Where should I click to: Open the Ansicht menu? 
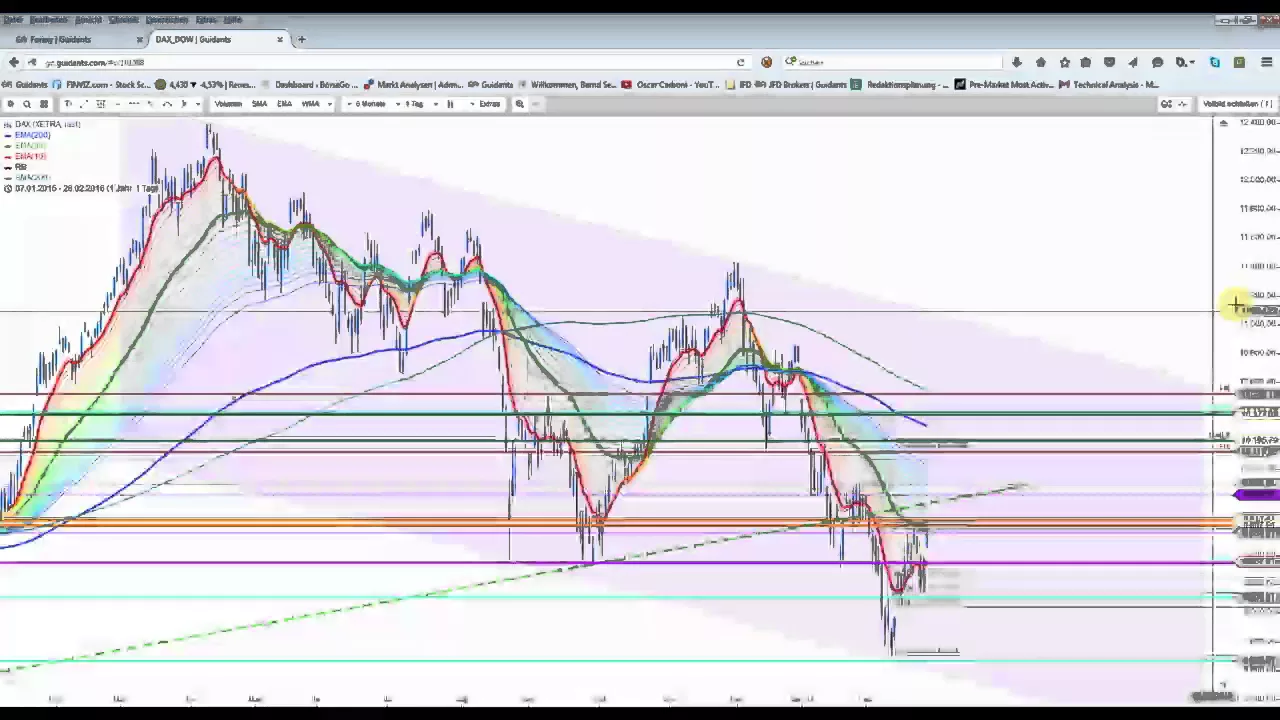coord(88,19)
